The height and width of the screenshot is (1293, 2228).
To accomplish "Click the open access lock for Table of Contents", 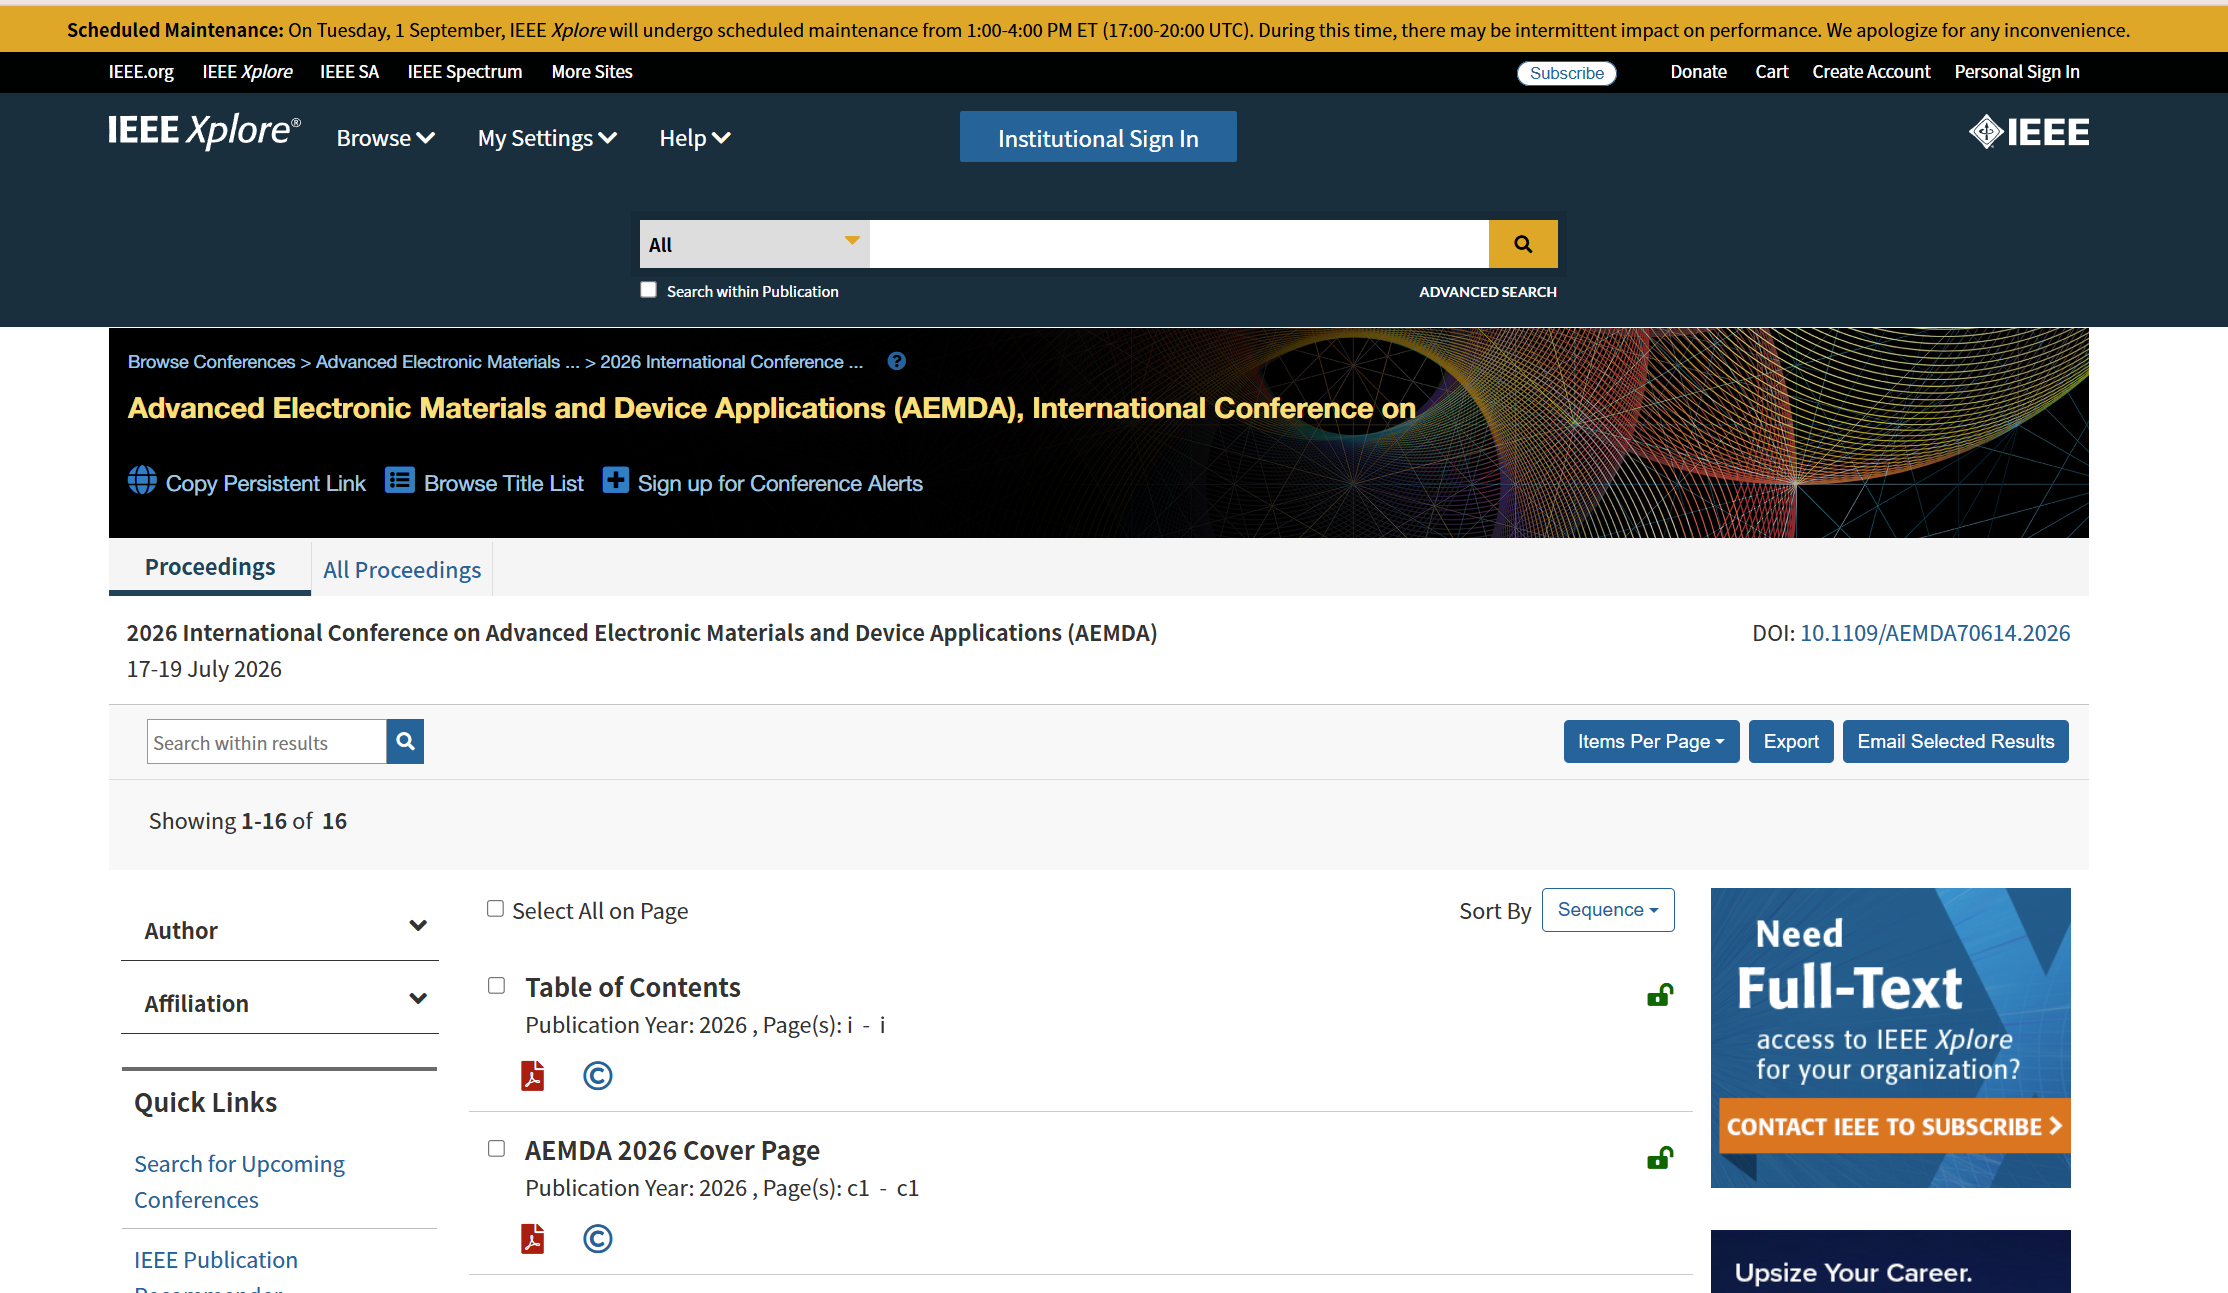I will coord(1660,994).
